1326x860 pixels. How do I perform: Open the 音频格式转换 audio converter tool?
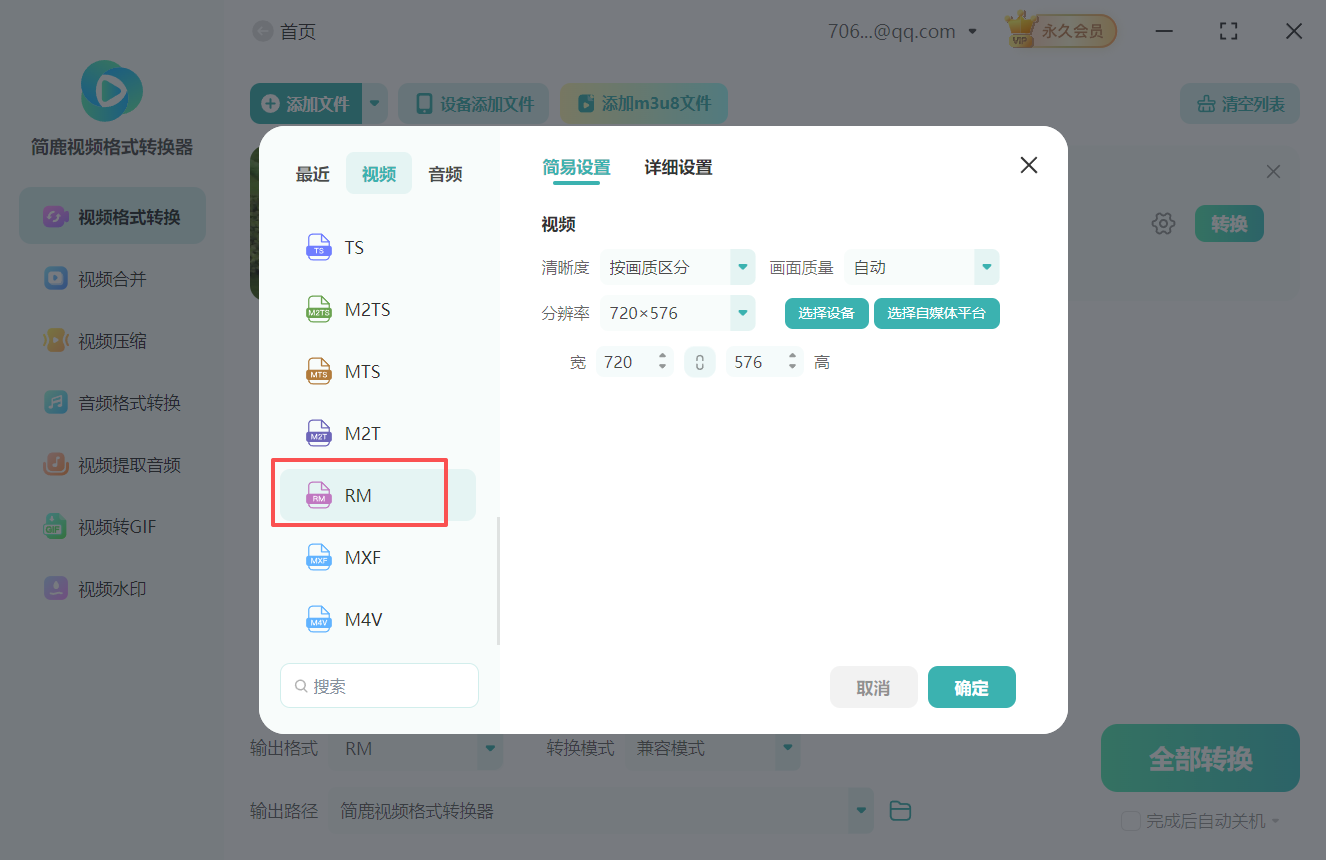coord(110,402)
